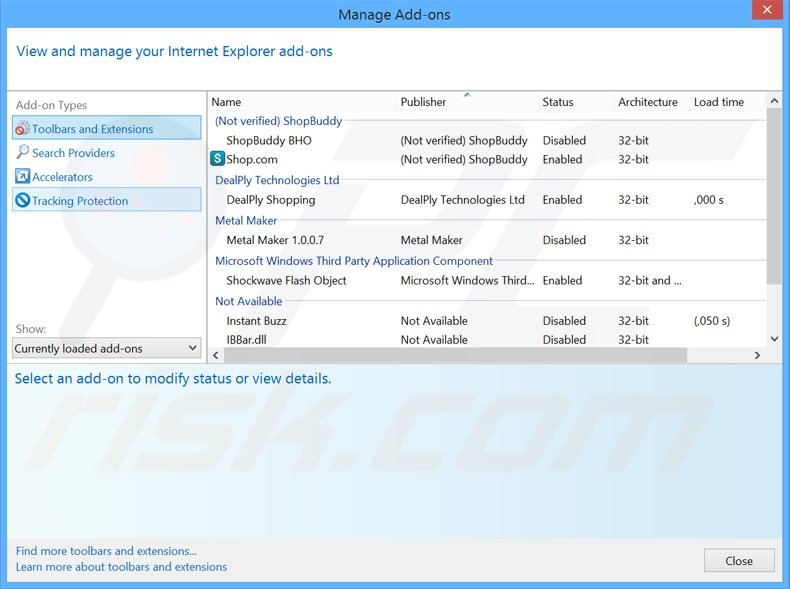Select the Instant Buzz add-on
790x589 pixels.
point(487,320)
